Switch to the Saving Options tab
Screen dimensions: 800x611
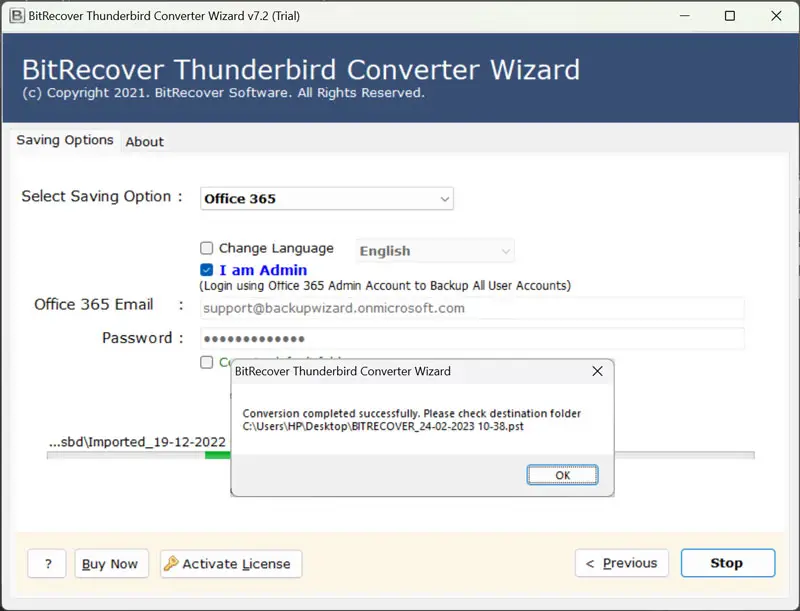pos(65,140)
